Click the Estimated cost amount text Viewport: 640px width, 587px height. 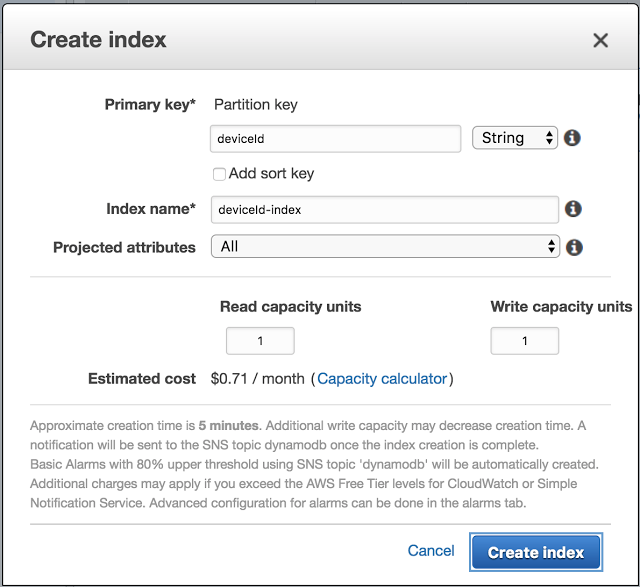tap(258, 379)
